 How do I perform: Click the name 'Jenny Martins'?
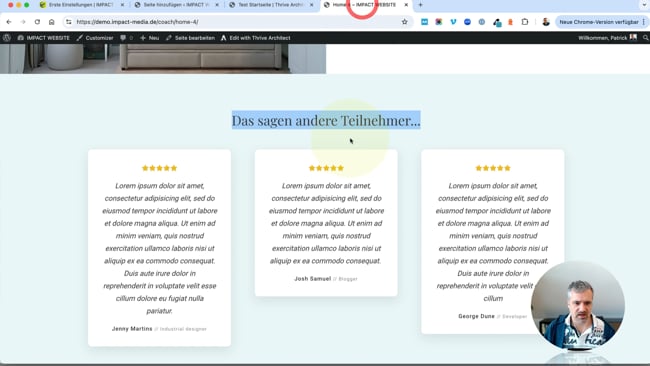(132, 329)
